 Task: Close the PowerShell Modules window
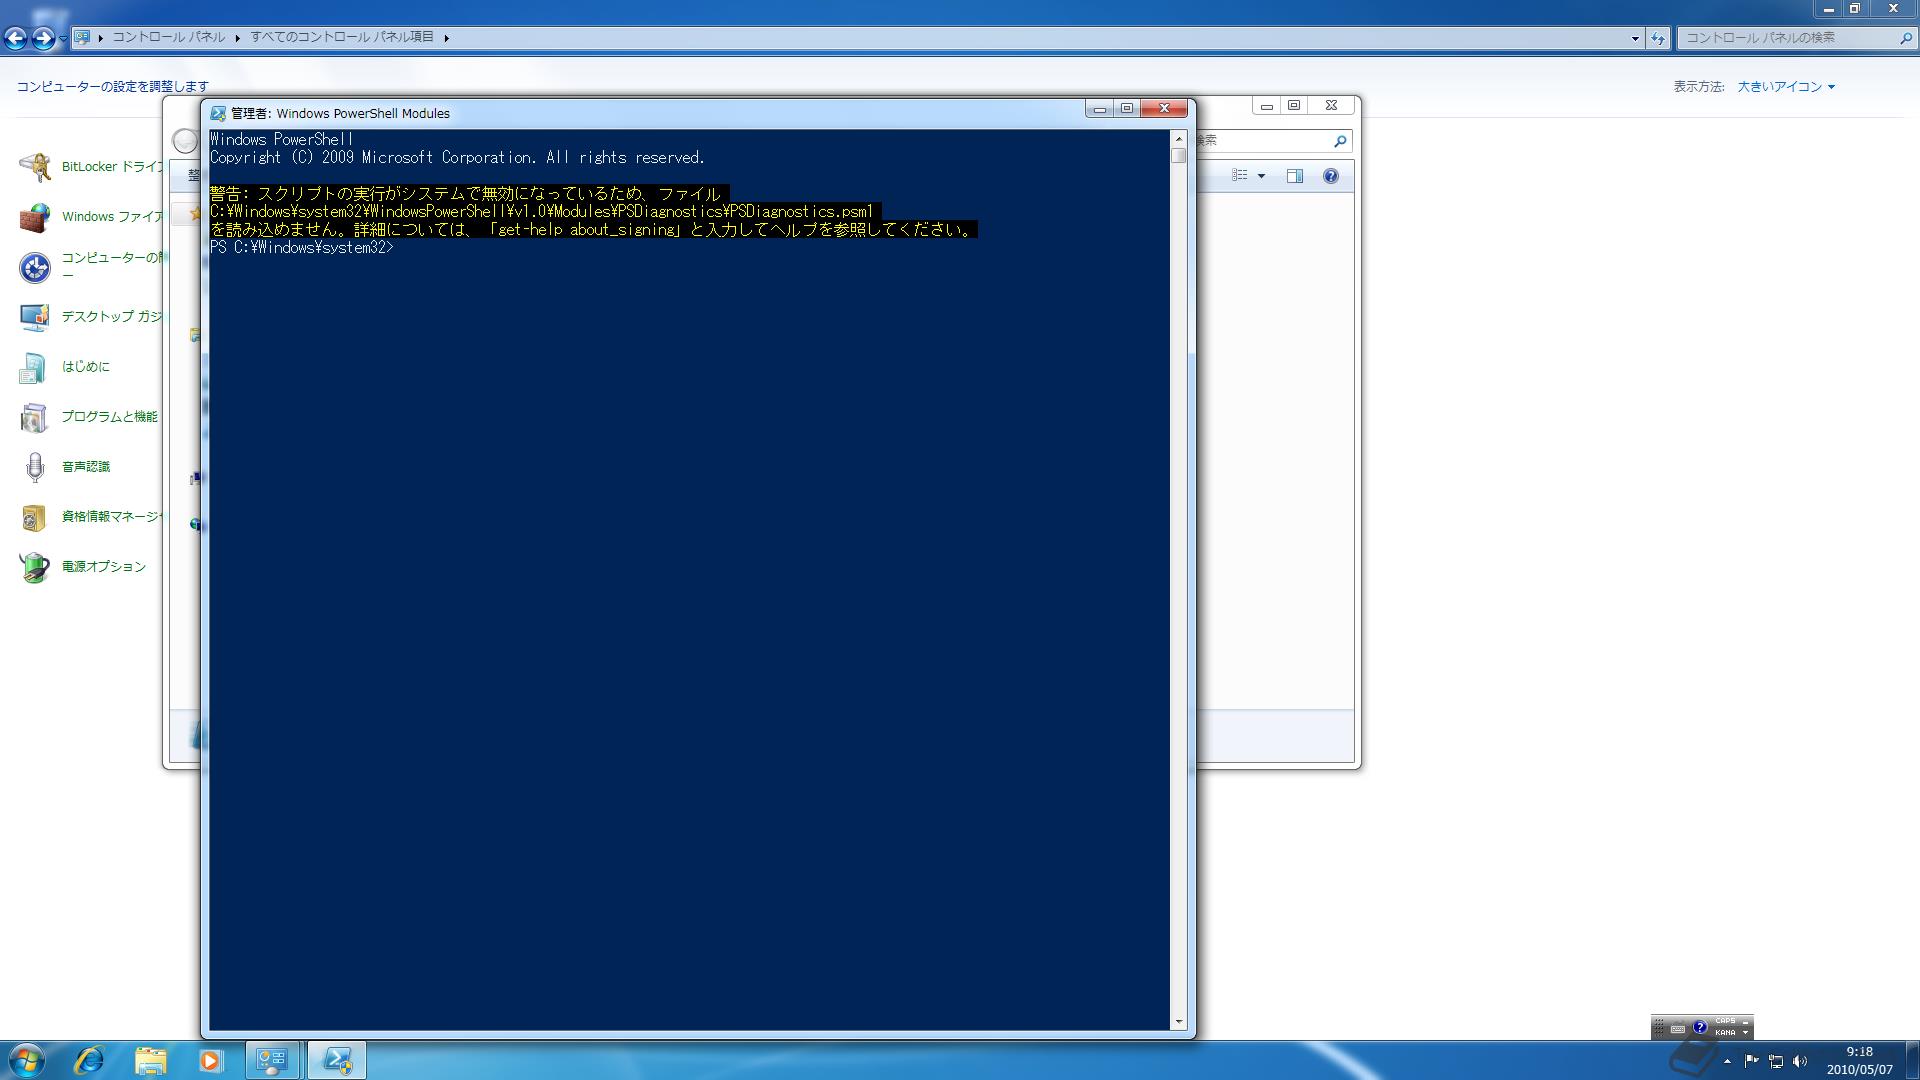click(1164, 108)
